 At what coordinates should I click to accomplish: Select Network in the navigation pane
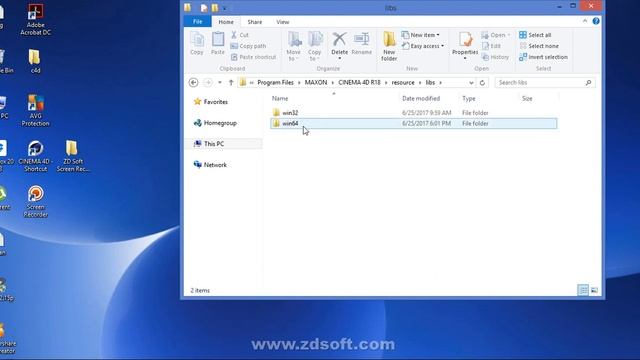pyautogui.click(x=210, y=164)
